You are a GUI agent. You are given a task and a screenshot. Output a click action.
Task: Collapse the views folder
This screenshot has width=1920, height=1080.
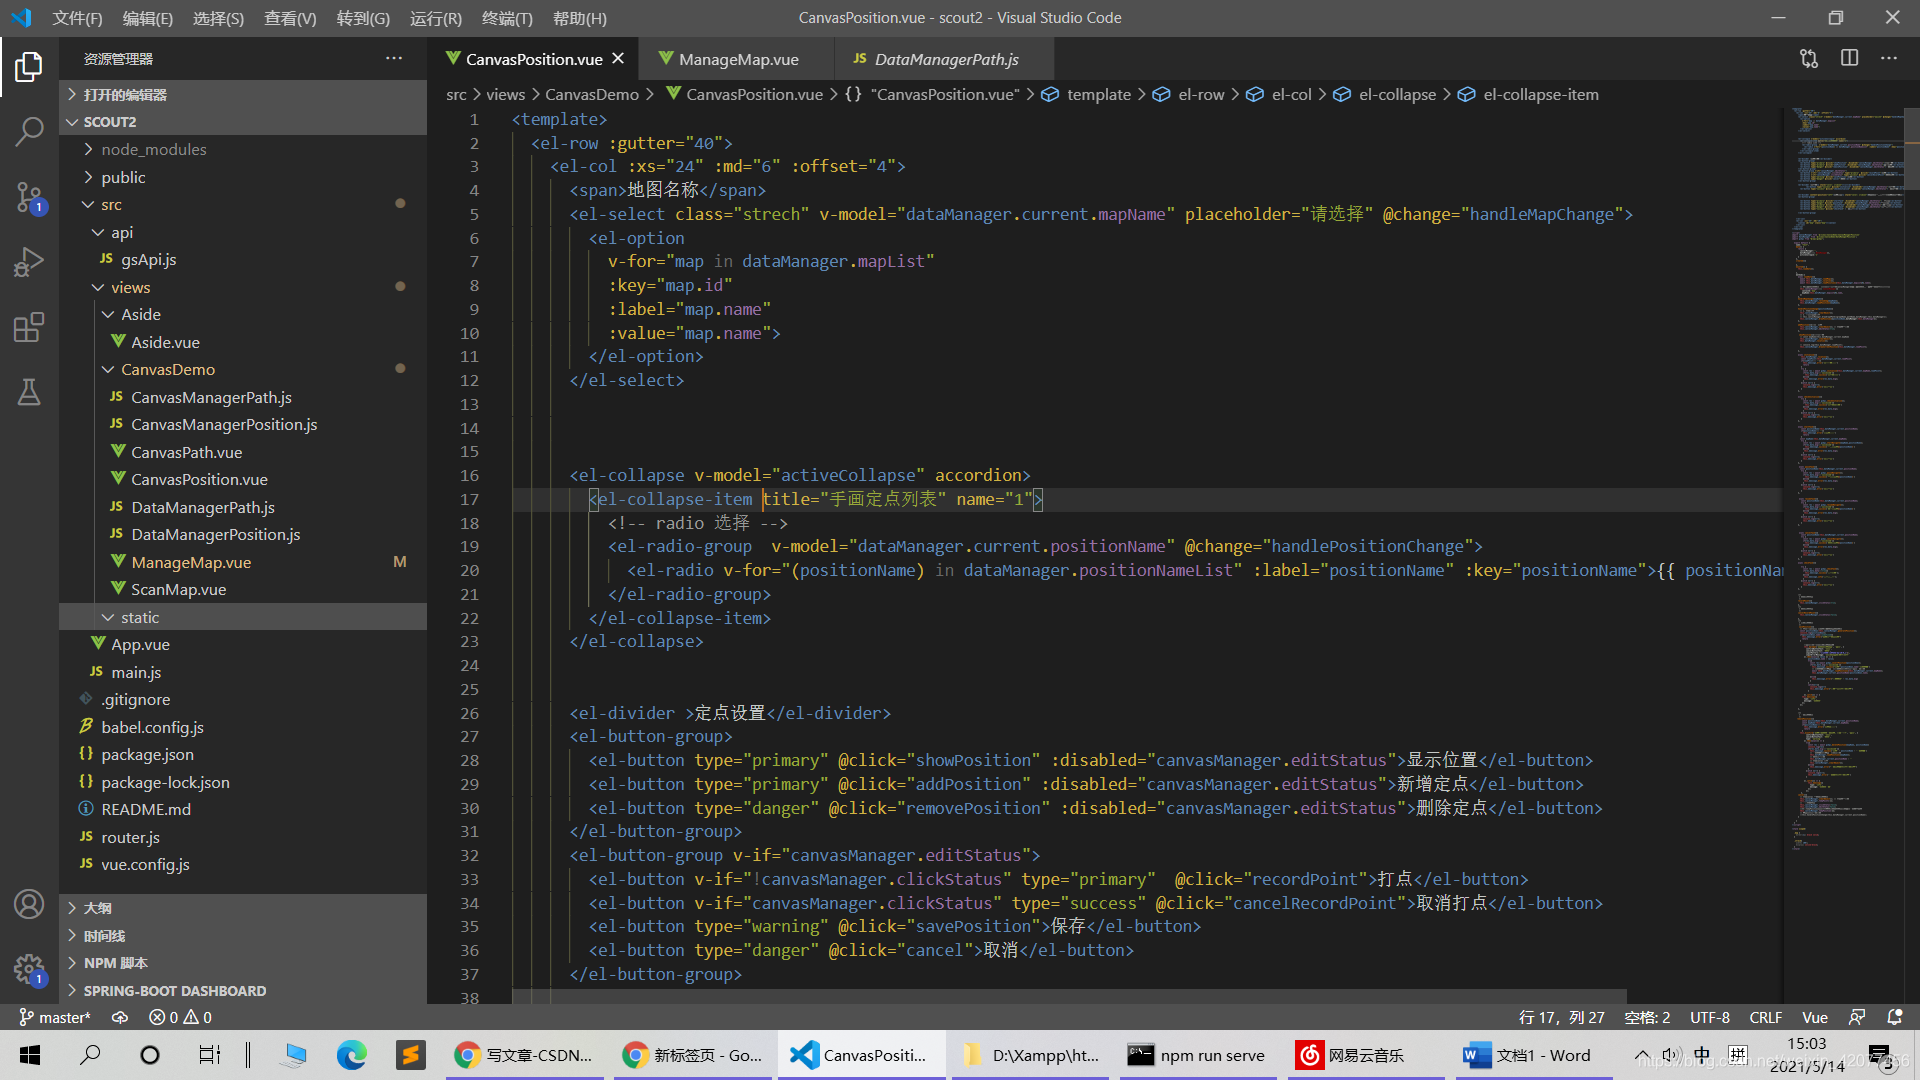coord(243,287)
